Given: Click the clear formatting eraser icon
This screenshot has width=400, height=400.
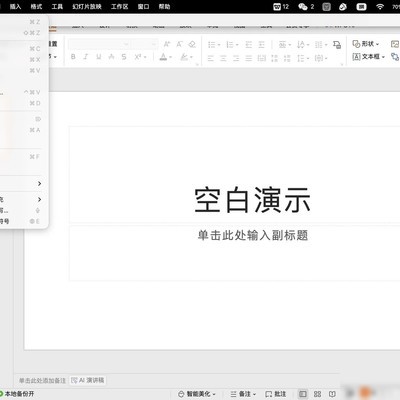Looking at the screenshot, I should [x=192, y=44].
